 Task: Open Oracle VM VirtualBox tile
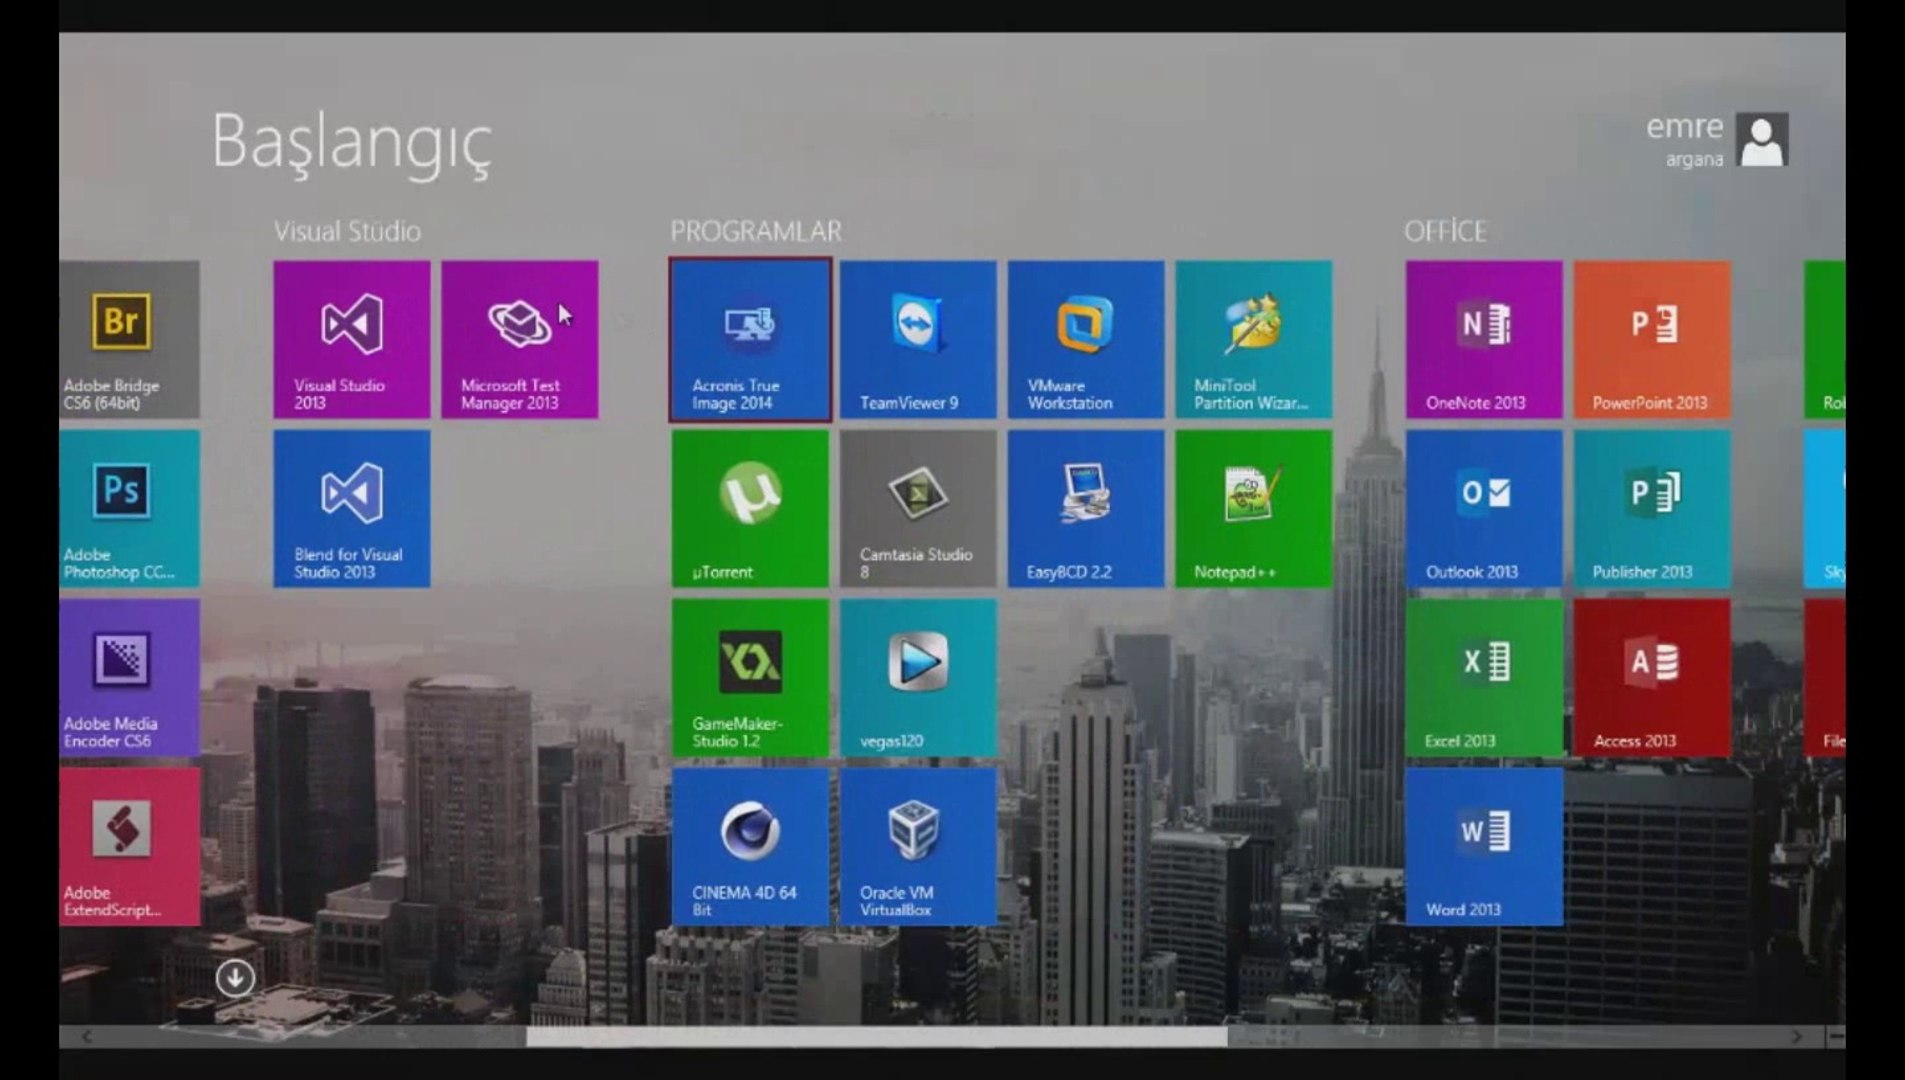[x=918, y=847]
